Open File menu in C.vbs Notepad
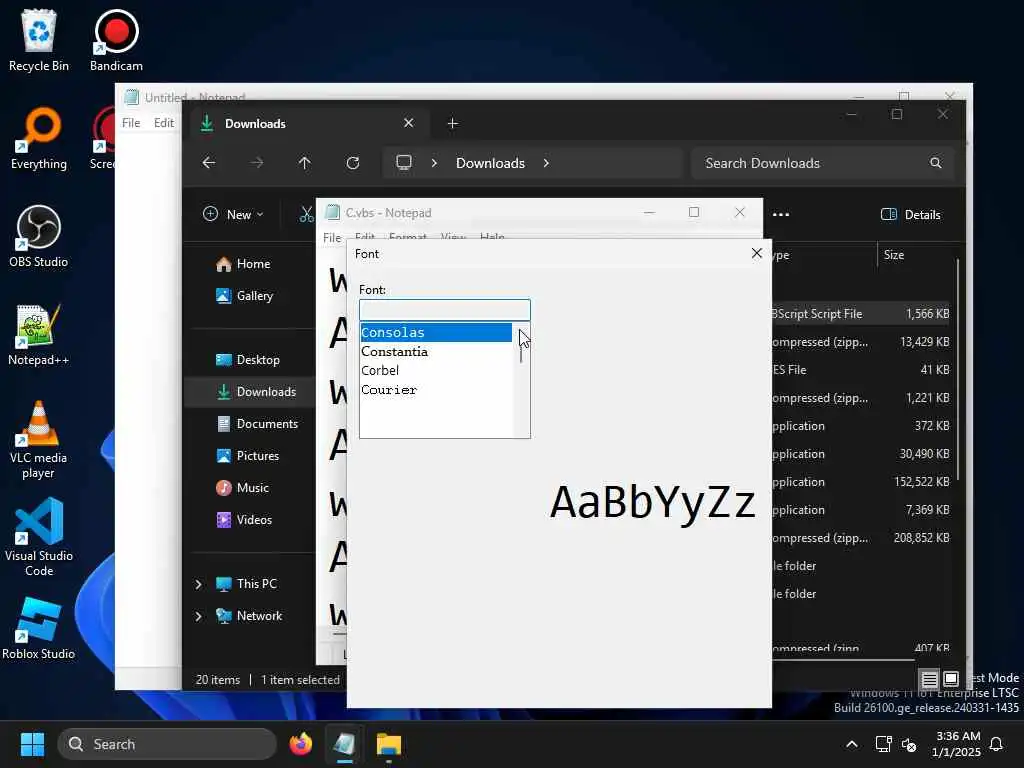Image resolution: width=1024 pixels, height=768 pixels. coord(332,238)
